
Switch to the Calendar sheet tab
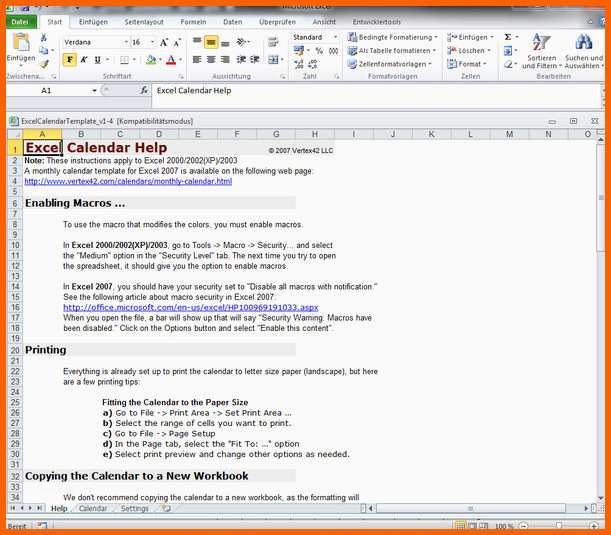pyautogui.click(x=93, y=508)
